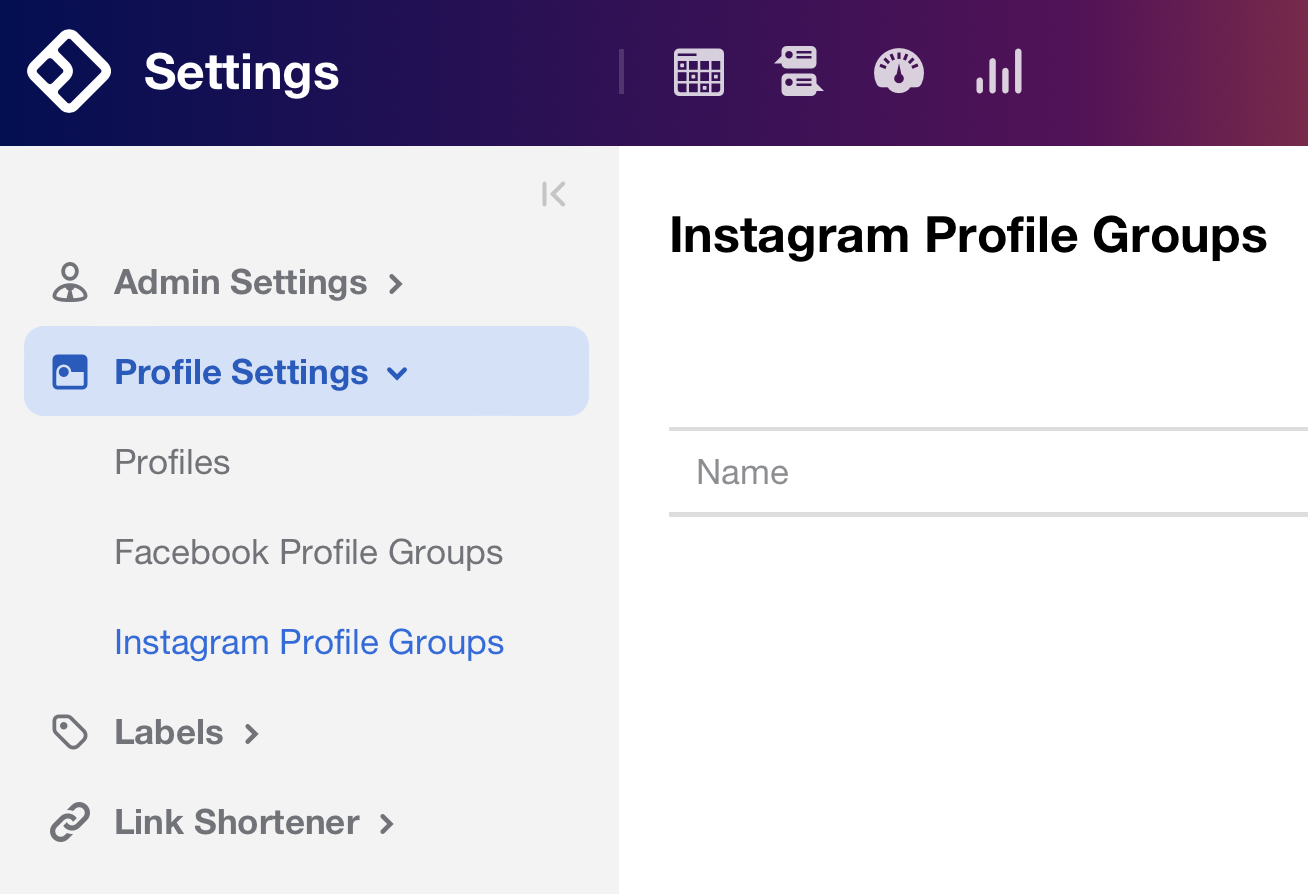
Task: Click the Admin Settings person icon
Action: point(70,281)
